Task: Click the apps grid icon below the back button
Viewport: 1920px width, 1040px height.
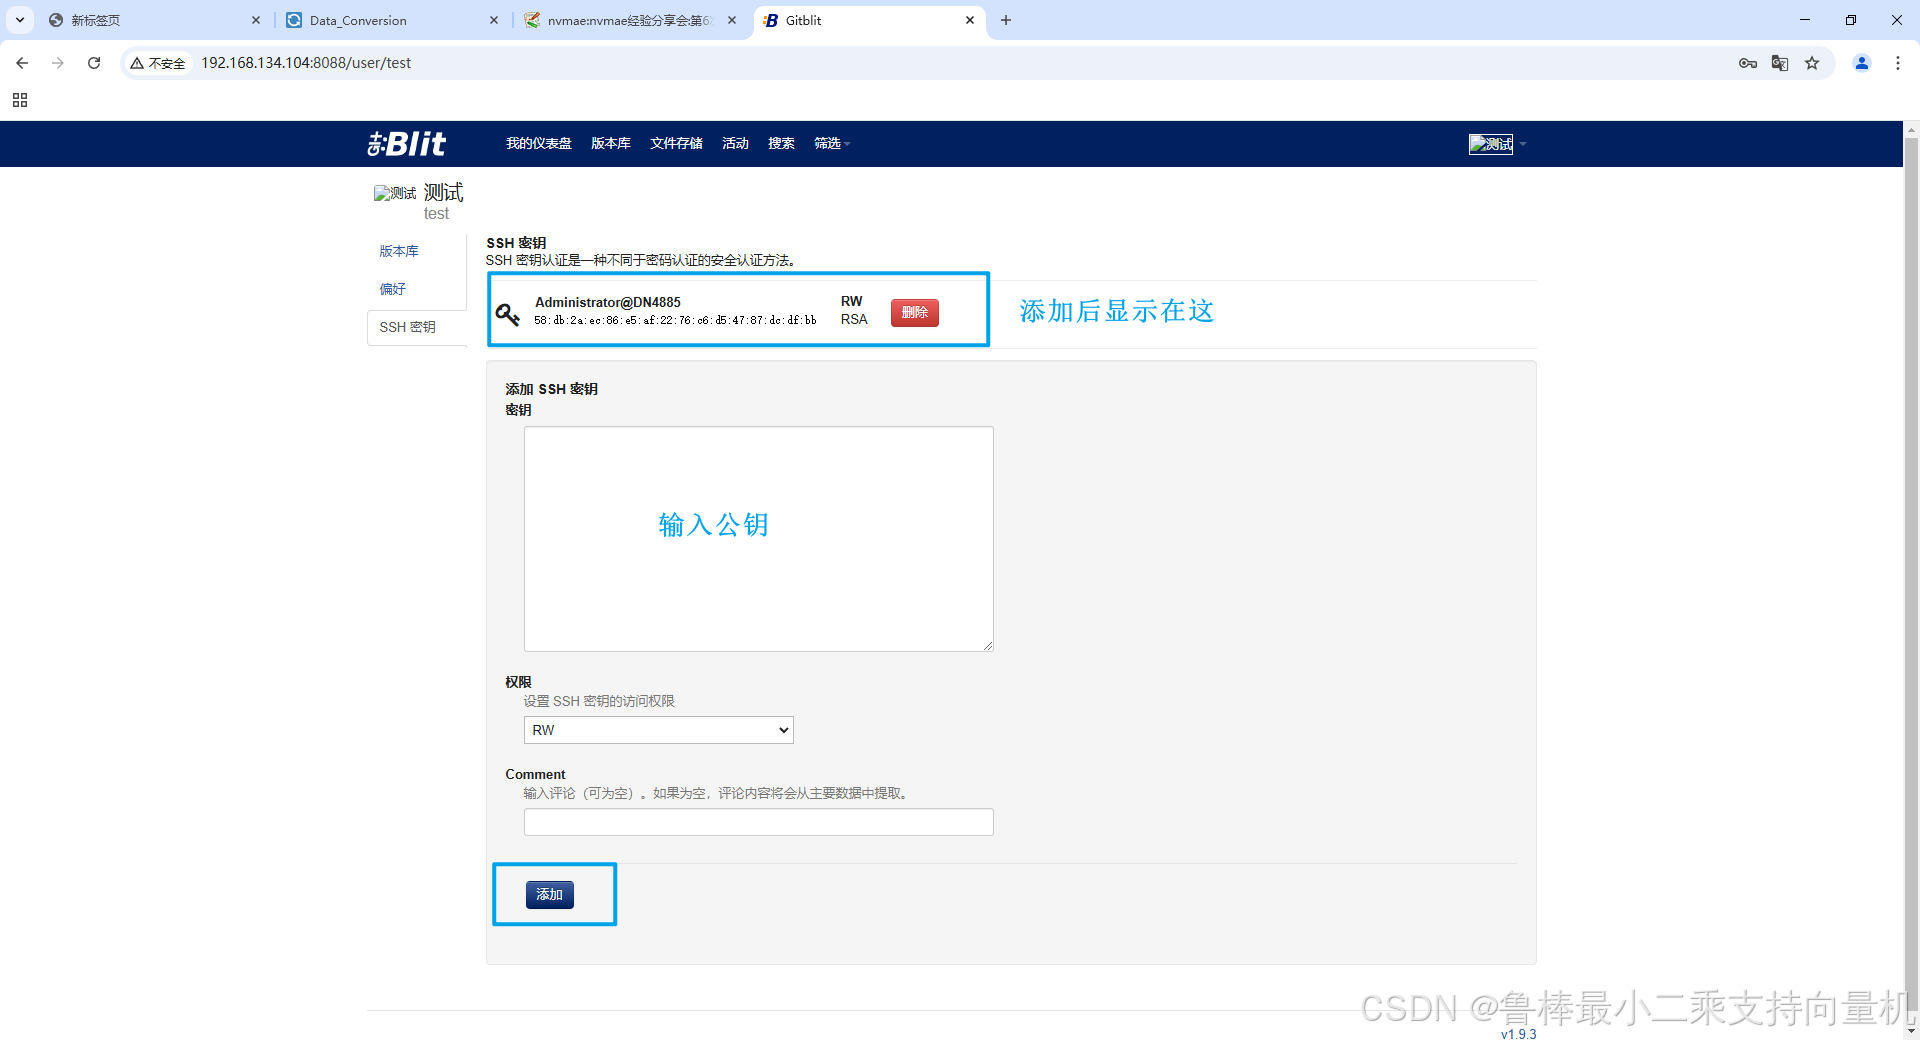Action: pyautogui.click(x=20, y=100)
